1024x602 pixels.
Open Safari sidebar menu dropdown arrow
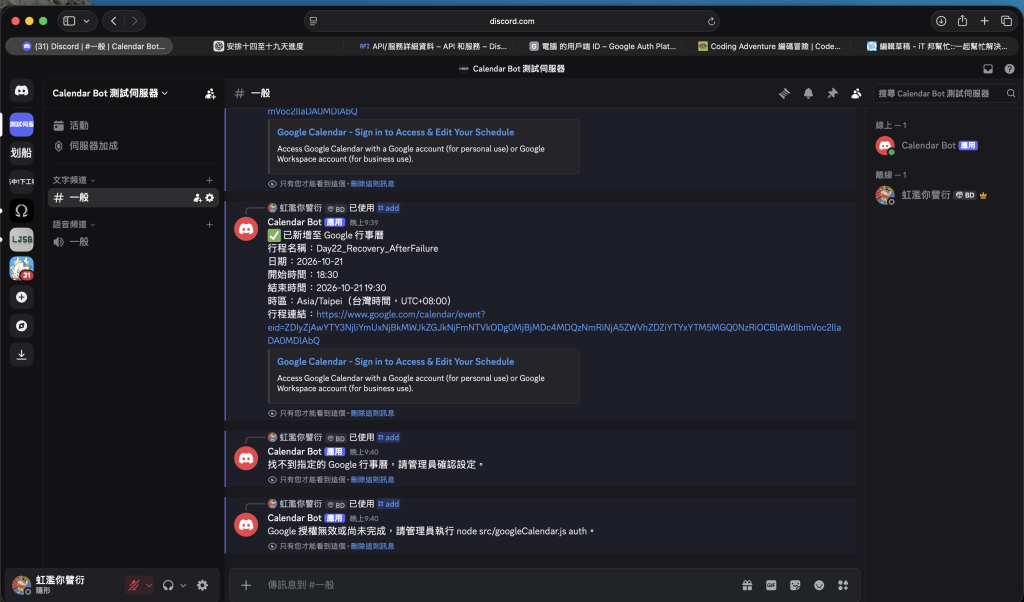[86, 21]
